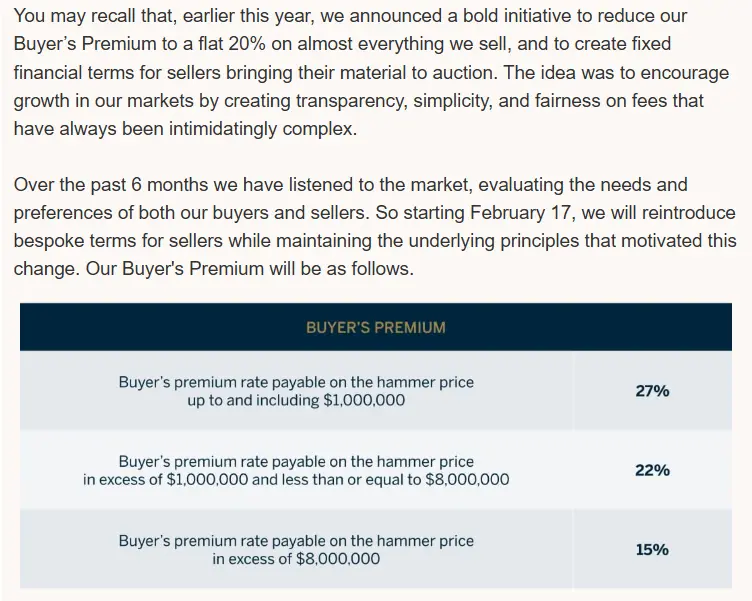The height and width of the screenshot is (601, 752).
Task: Click the "up to and including $1,000,000" line
Action: (x=296, y=401)
